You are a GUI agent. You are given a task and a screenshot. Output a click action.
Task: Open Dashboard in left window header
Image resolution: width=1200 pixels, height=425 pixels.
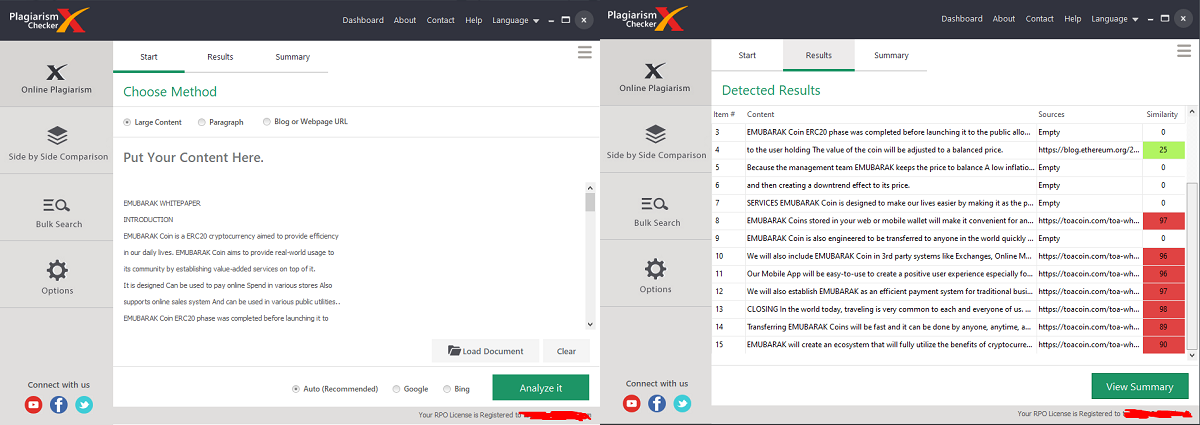point(363,20)
